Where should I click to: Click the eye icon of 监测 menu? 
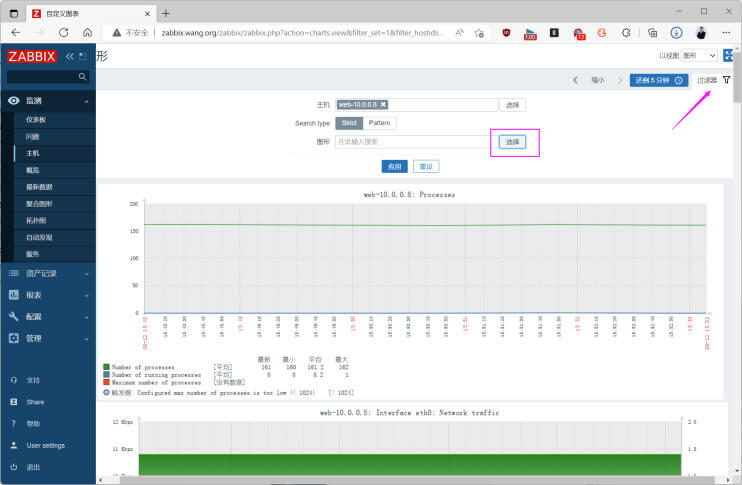click(14, 101)
